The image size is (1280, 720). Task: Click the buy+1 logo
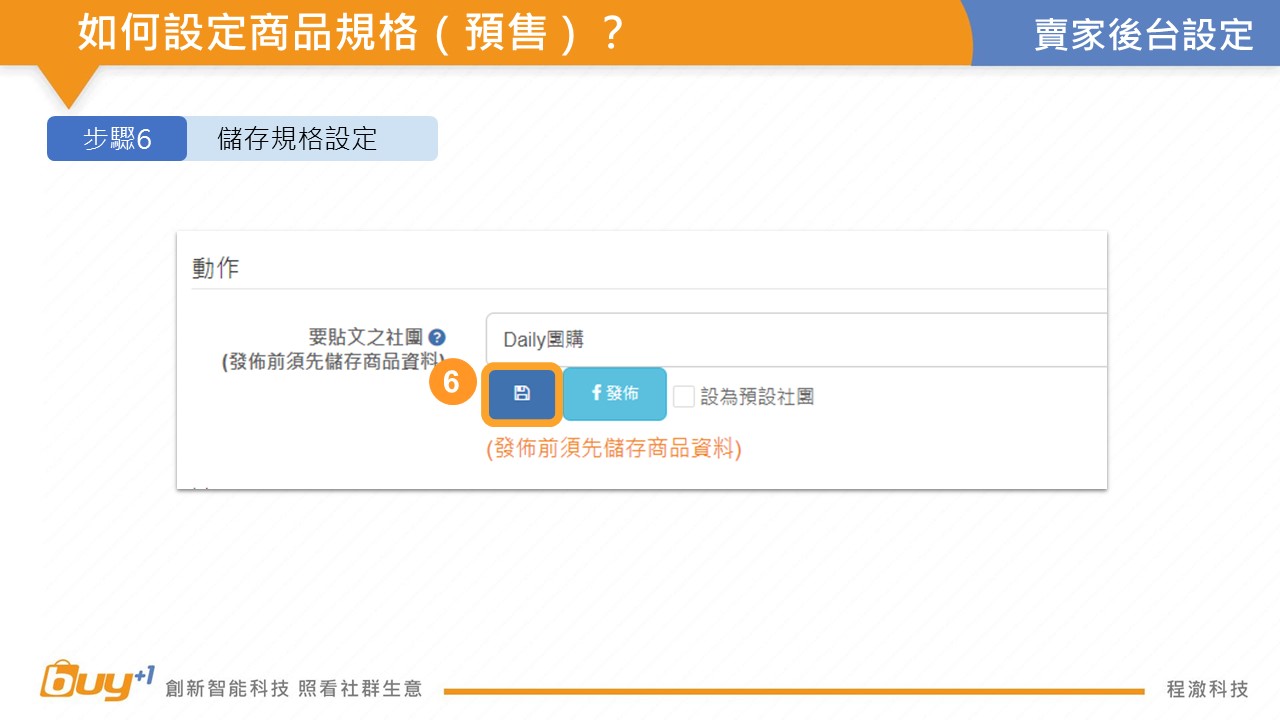click(97, 681)
